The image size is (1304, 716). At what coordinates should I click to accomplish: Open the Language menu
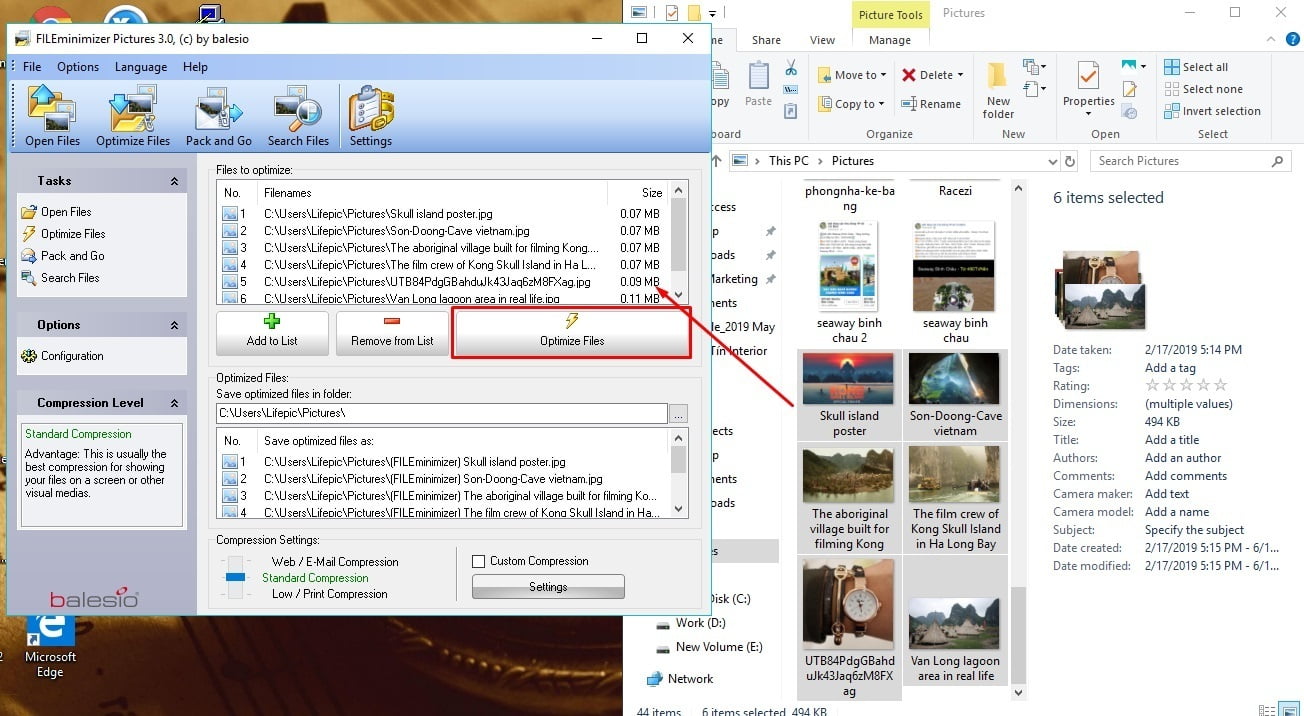(141, 67)
